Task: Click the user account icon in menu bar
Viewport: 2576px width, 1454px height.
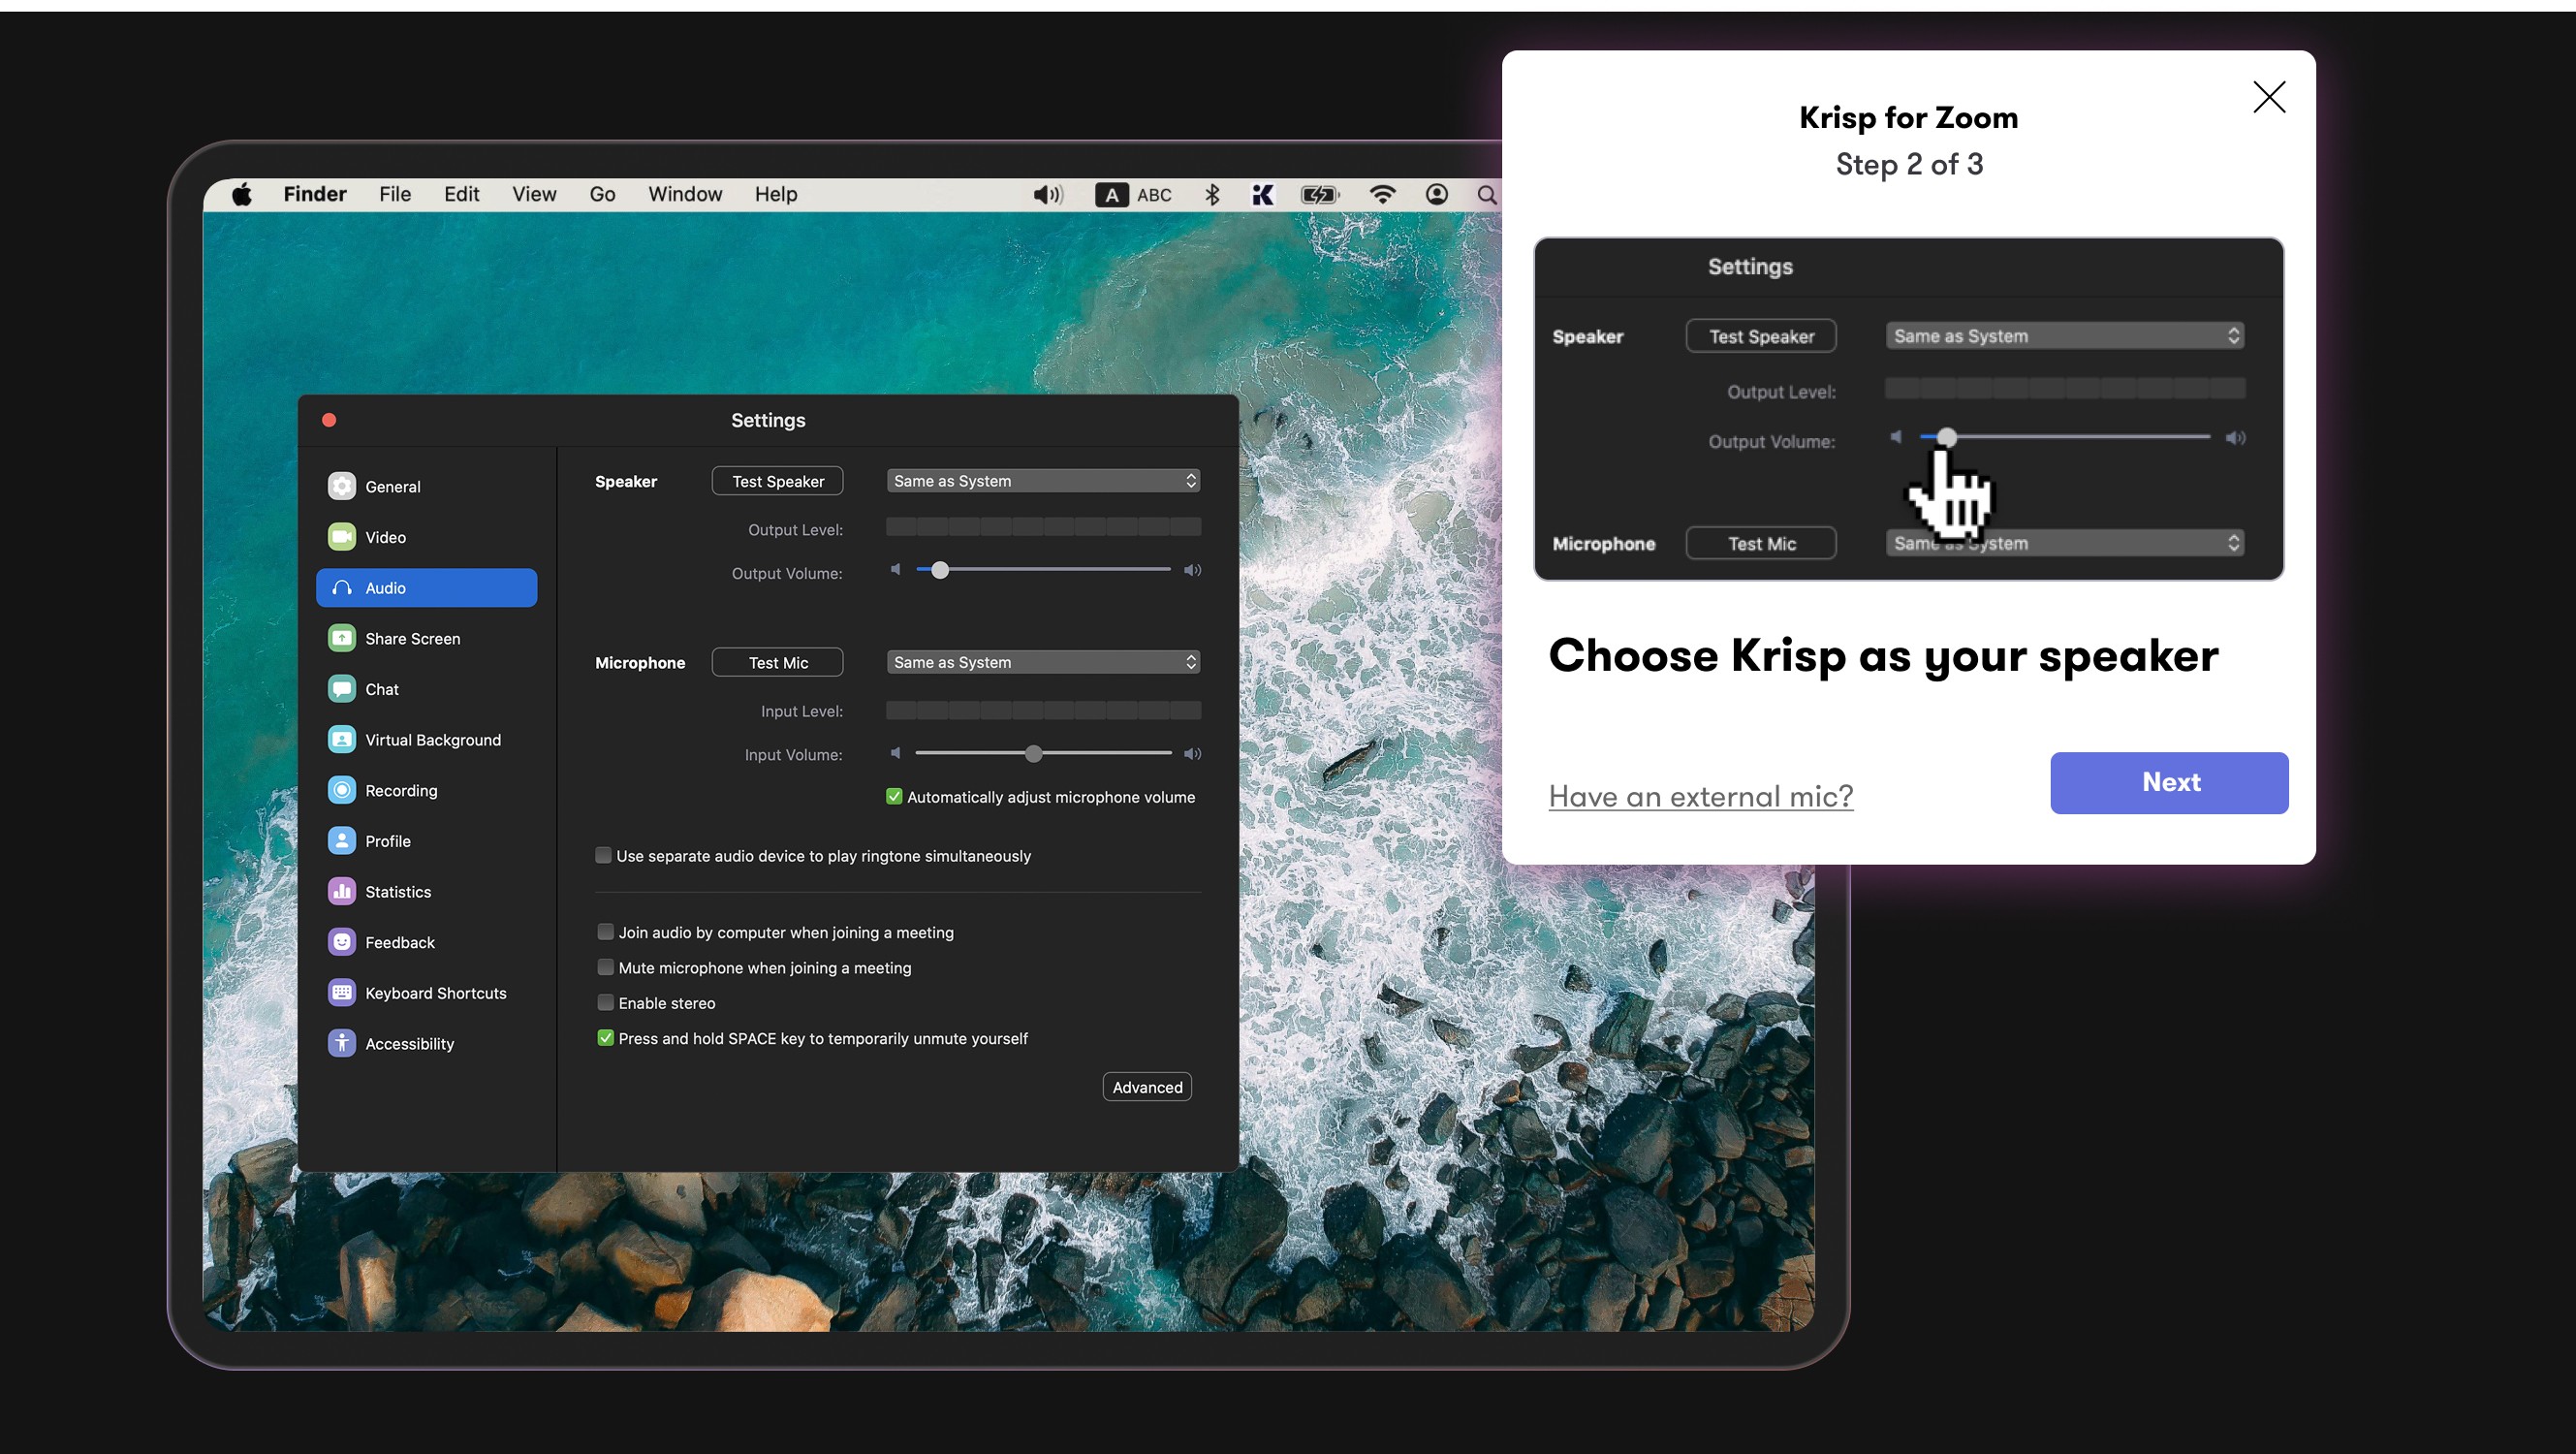Action: tap(1437, 194)
